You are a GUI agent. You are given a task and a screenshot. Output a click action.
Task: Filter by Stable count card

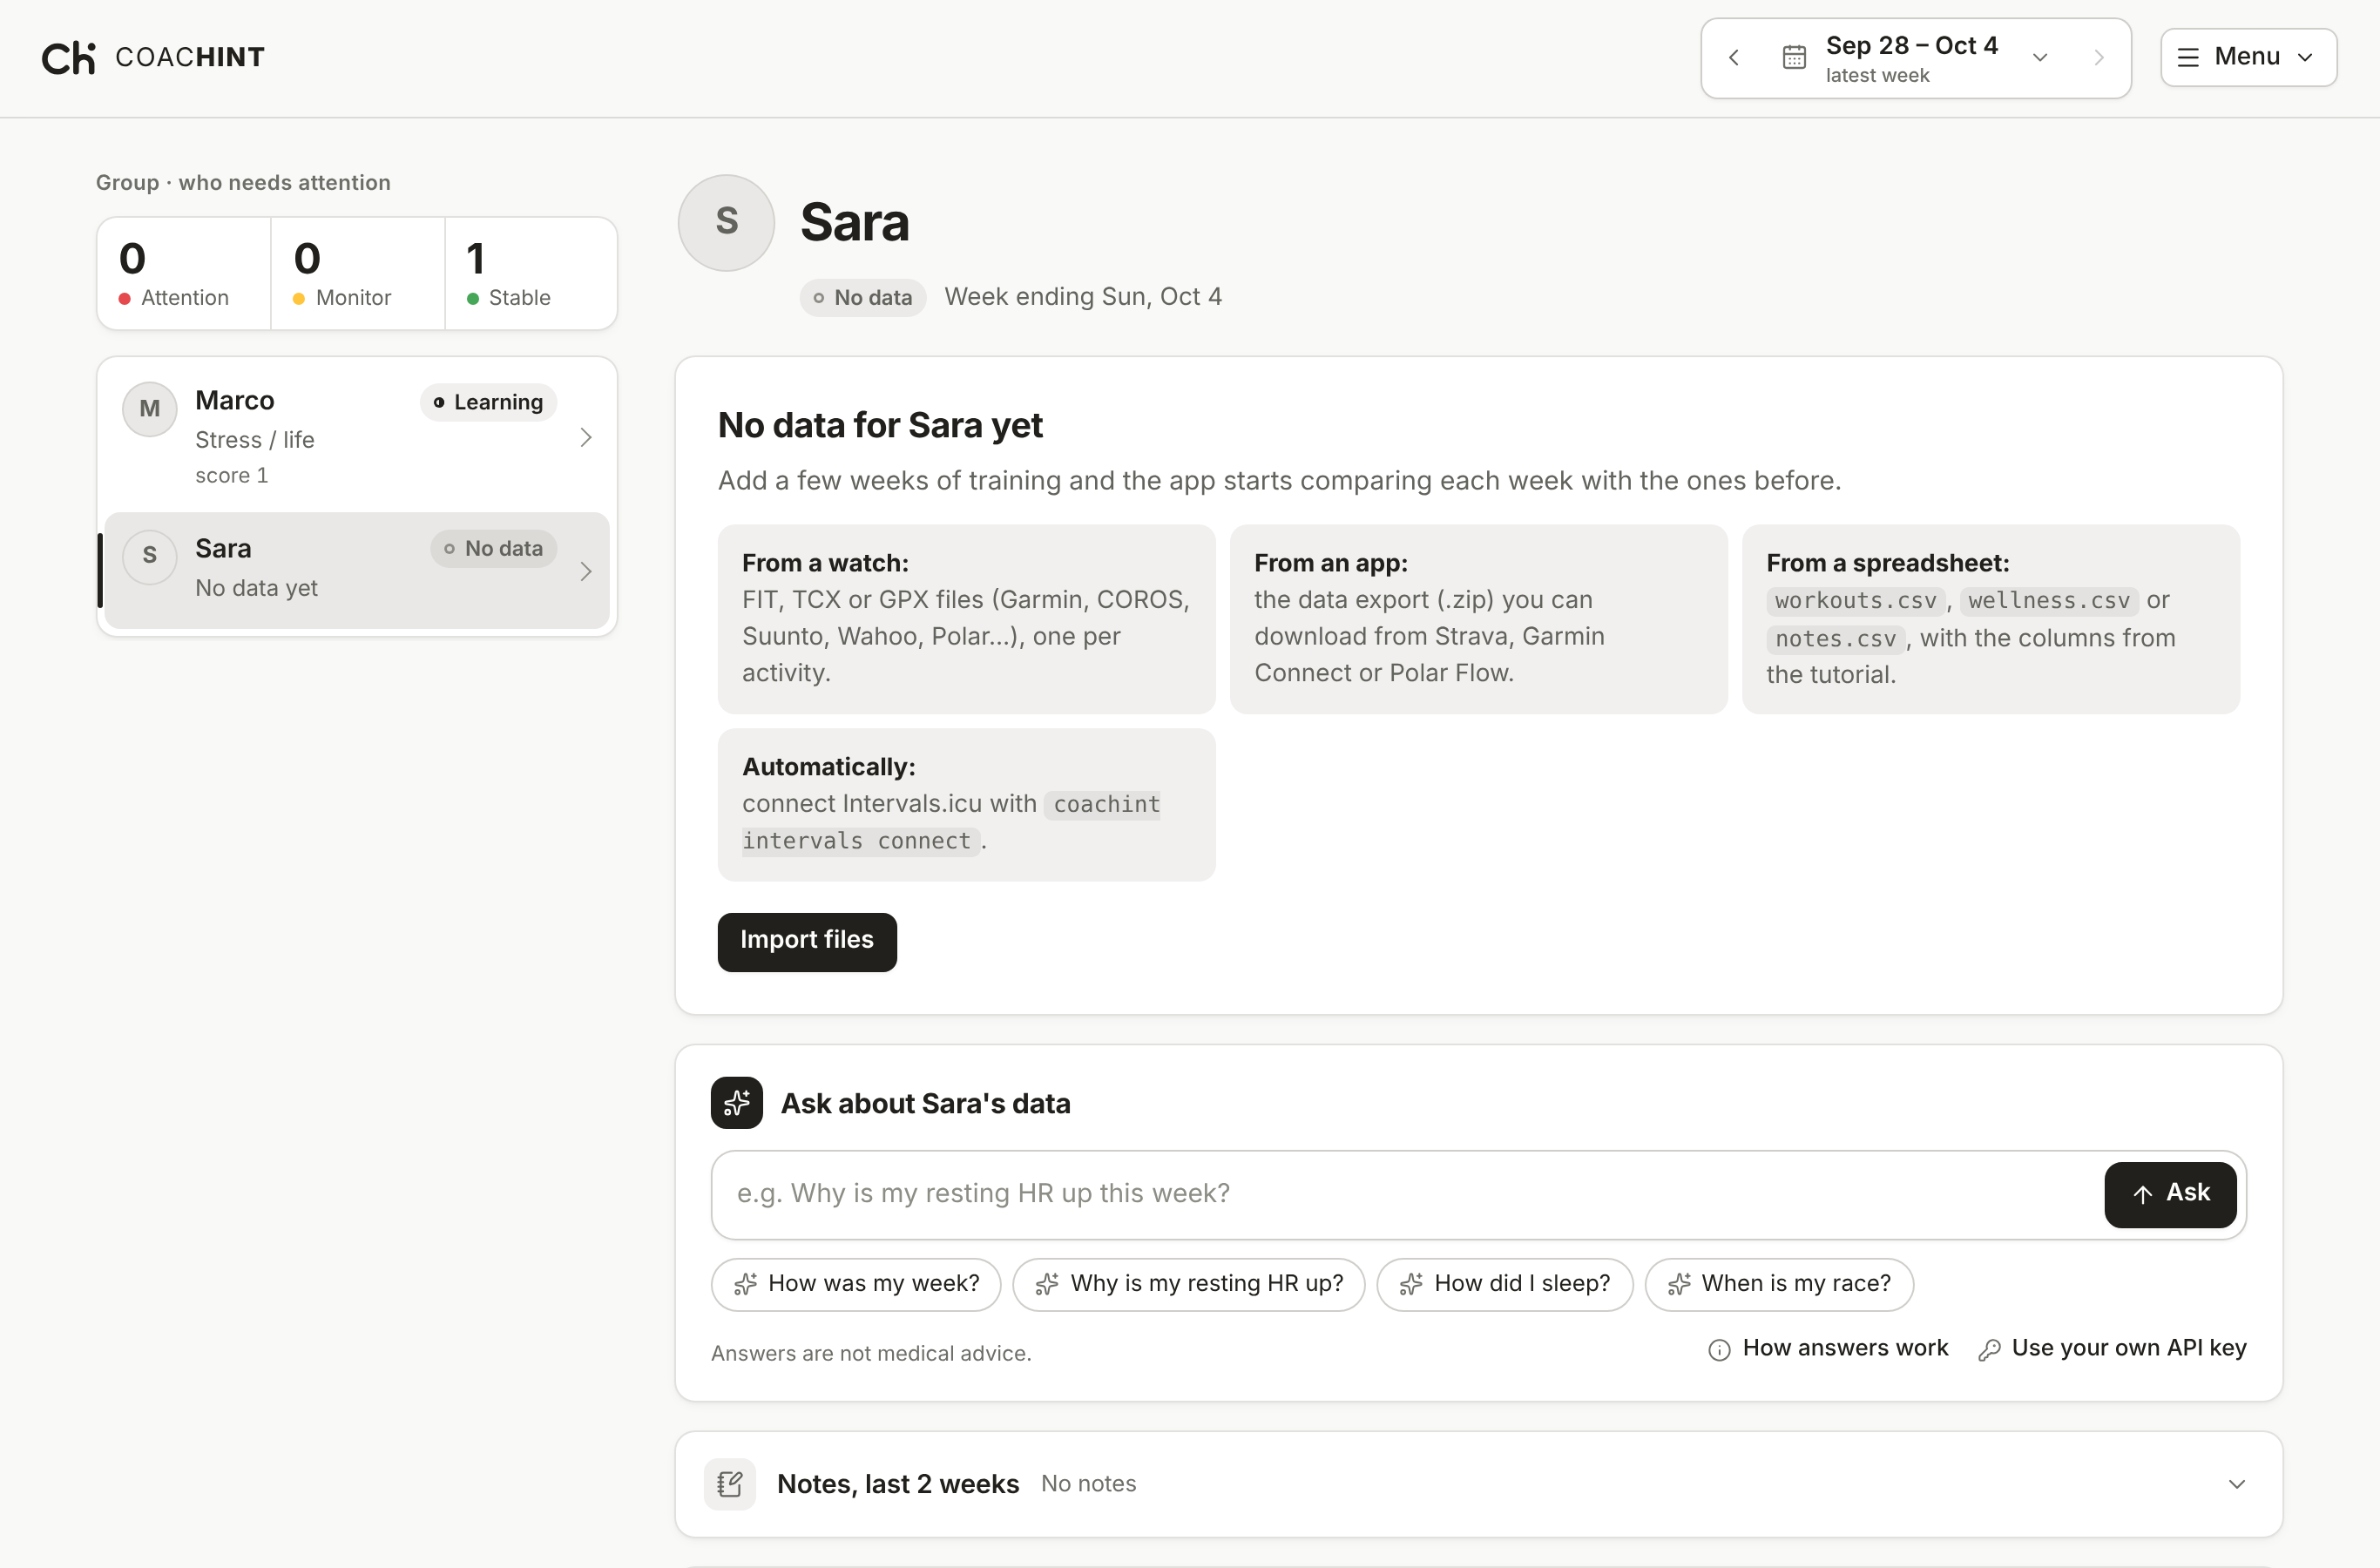pos(531,273)
